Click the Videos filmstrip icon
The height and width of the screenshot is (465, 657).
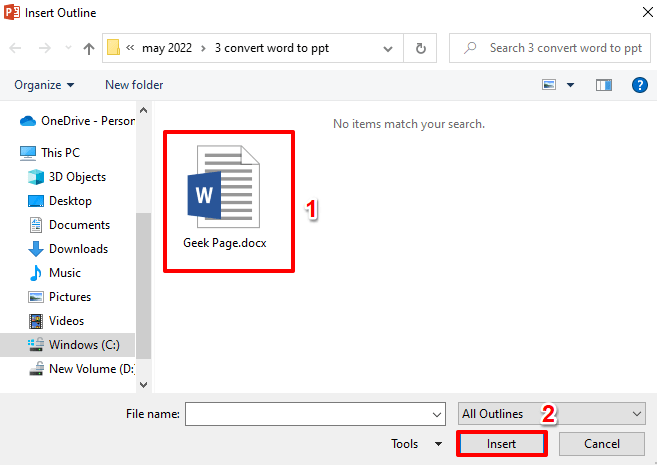point(36,321)
